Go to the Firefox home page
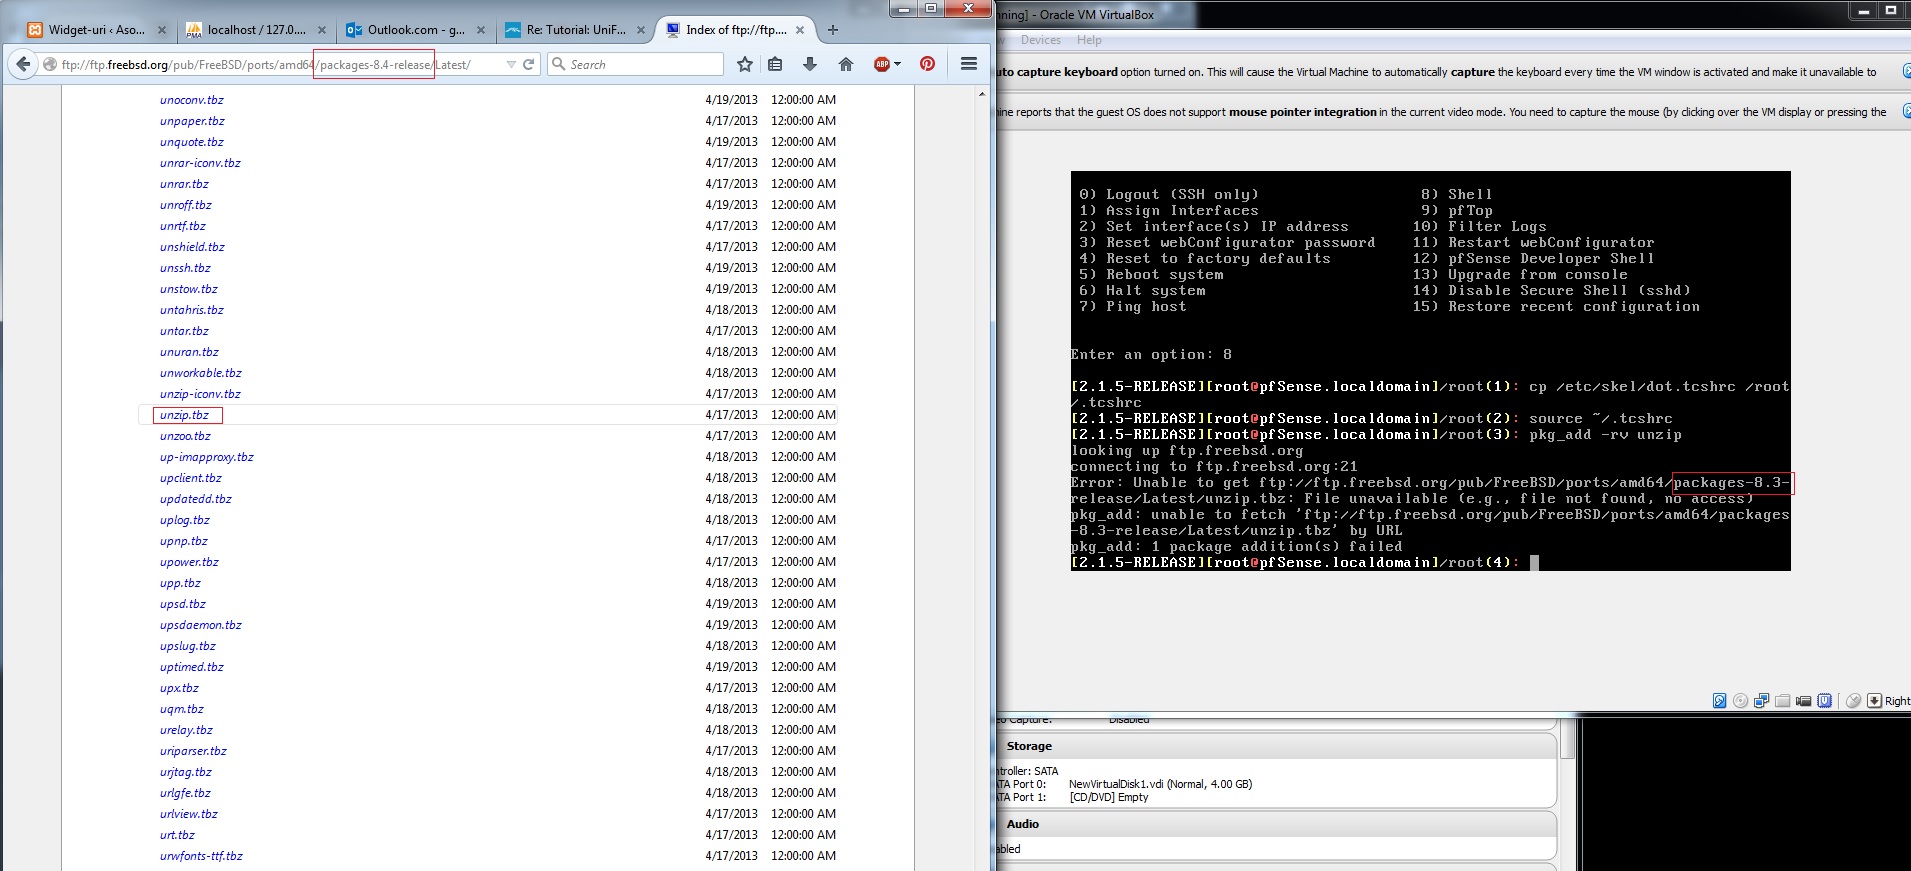 tap(846, 64)
